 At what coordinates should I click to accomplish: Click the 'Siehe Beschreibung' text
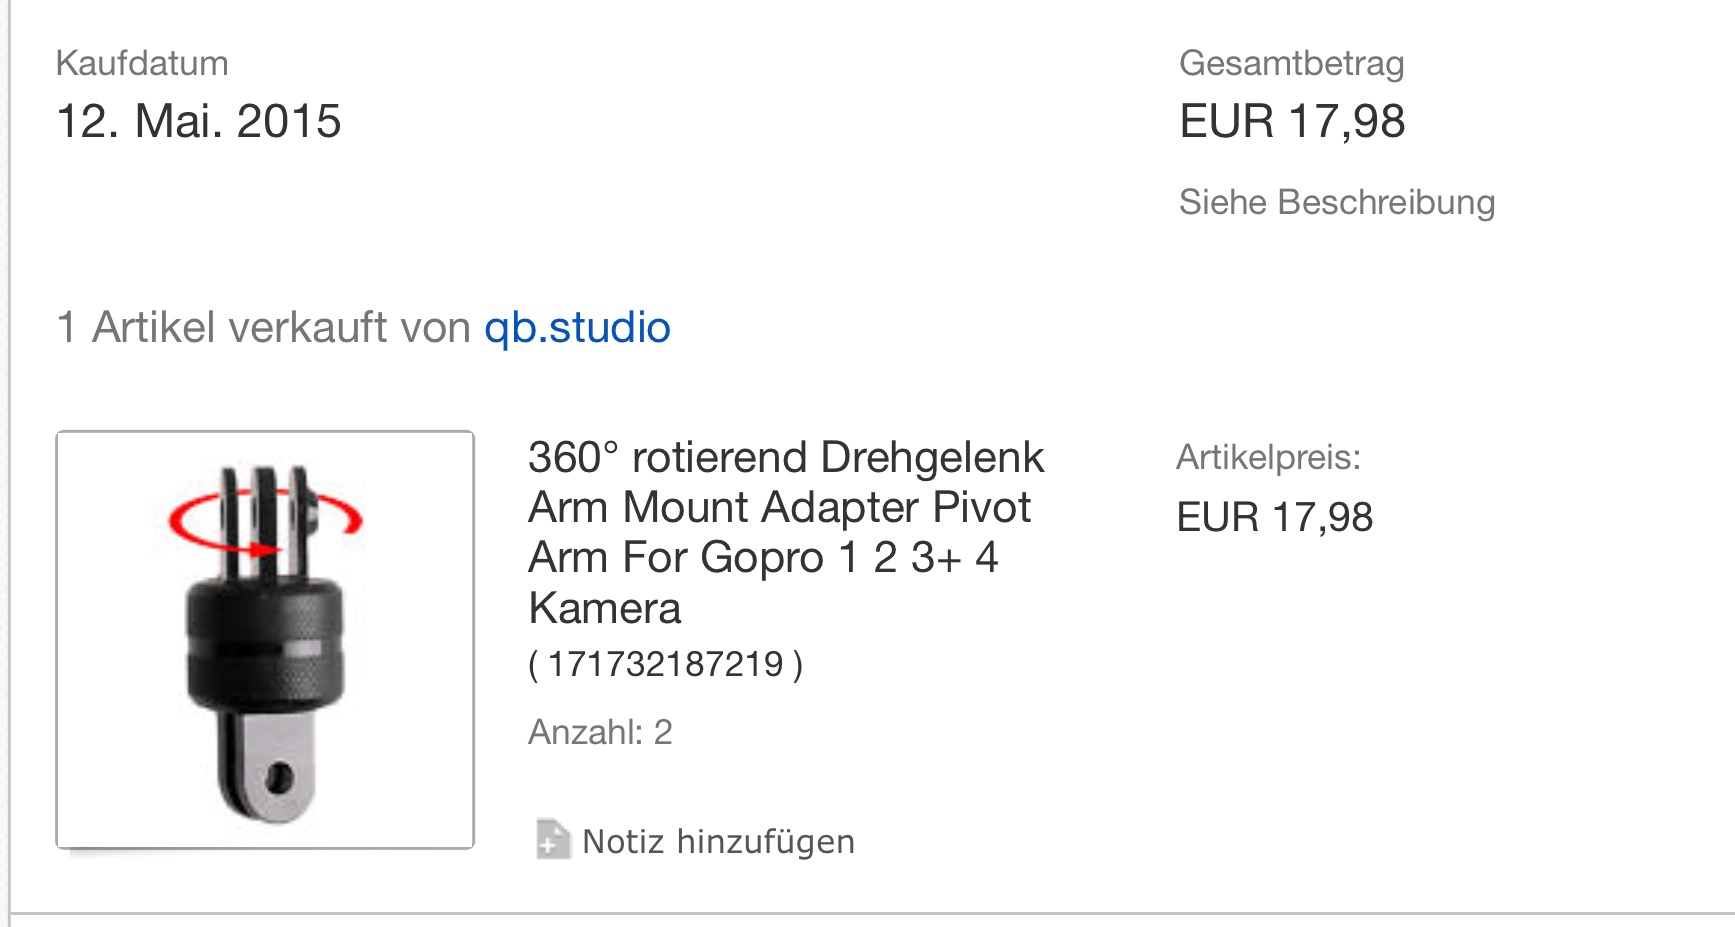point(1337,202)
